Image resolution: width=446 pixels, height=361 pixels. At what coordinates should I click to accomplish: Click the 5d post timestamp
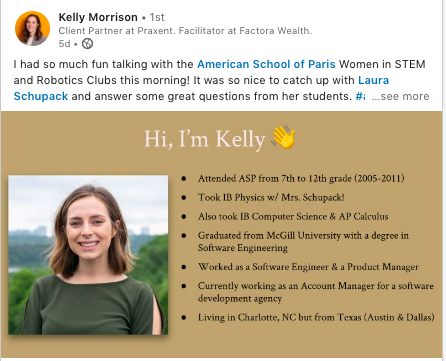point(64,44)
